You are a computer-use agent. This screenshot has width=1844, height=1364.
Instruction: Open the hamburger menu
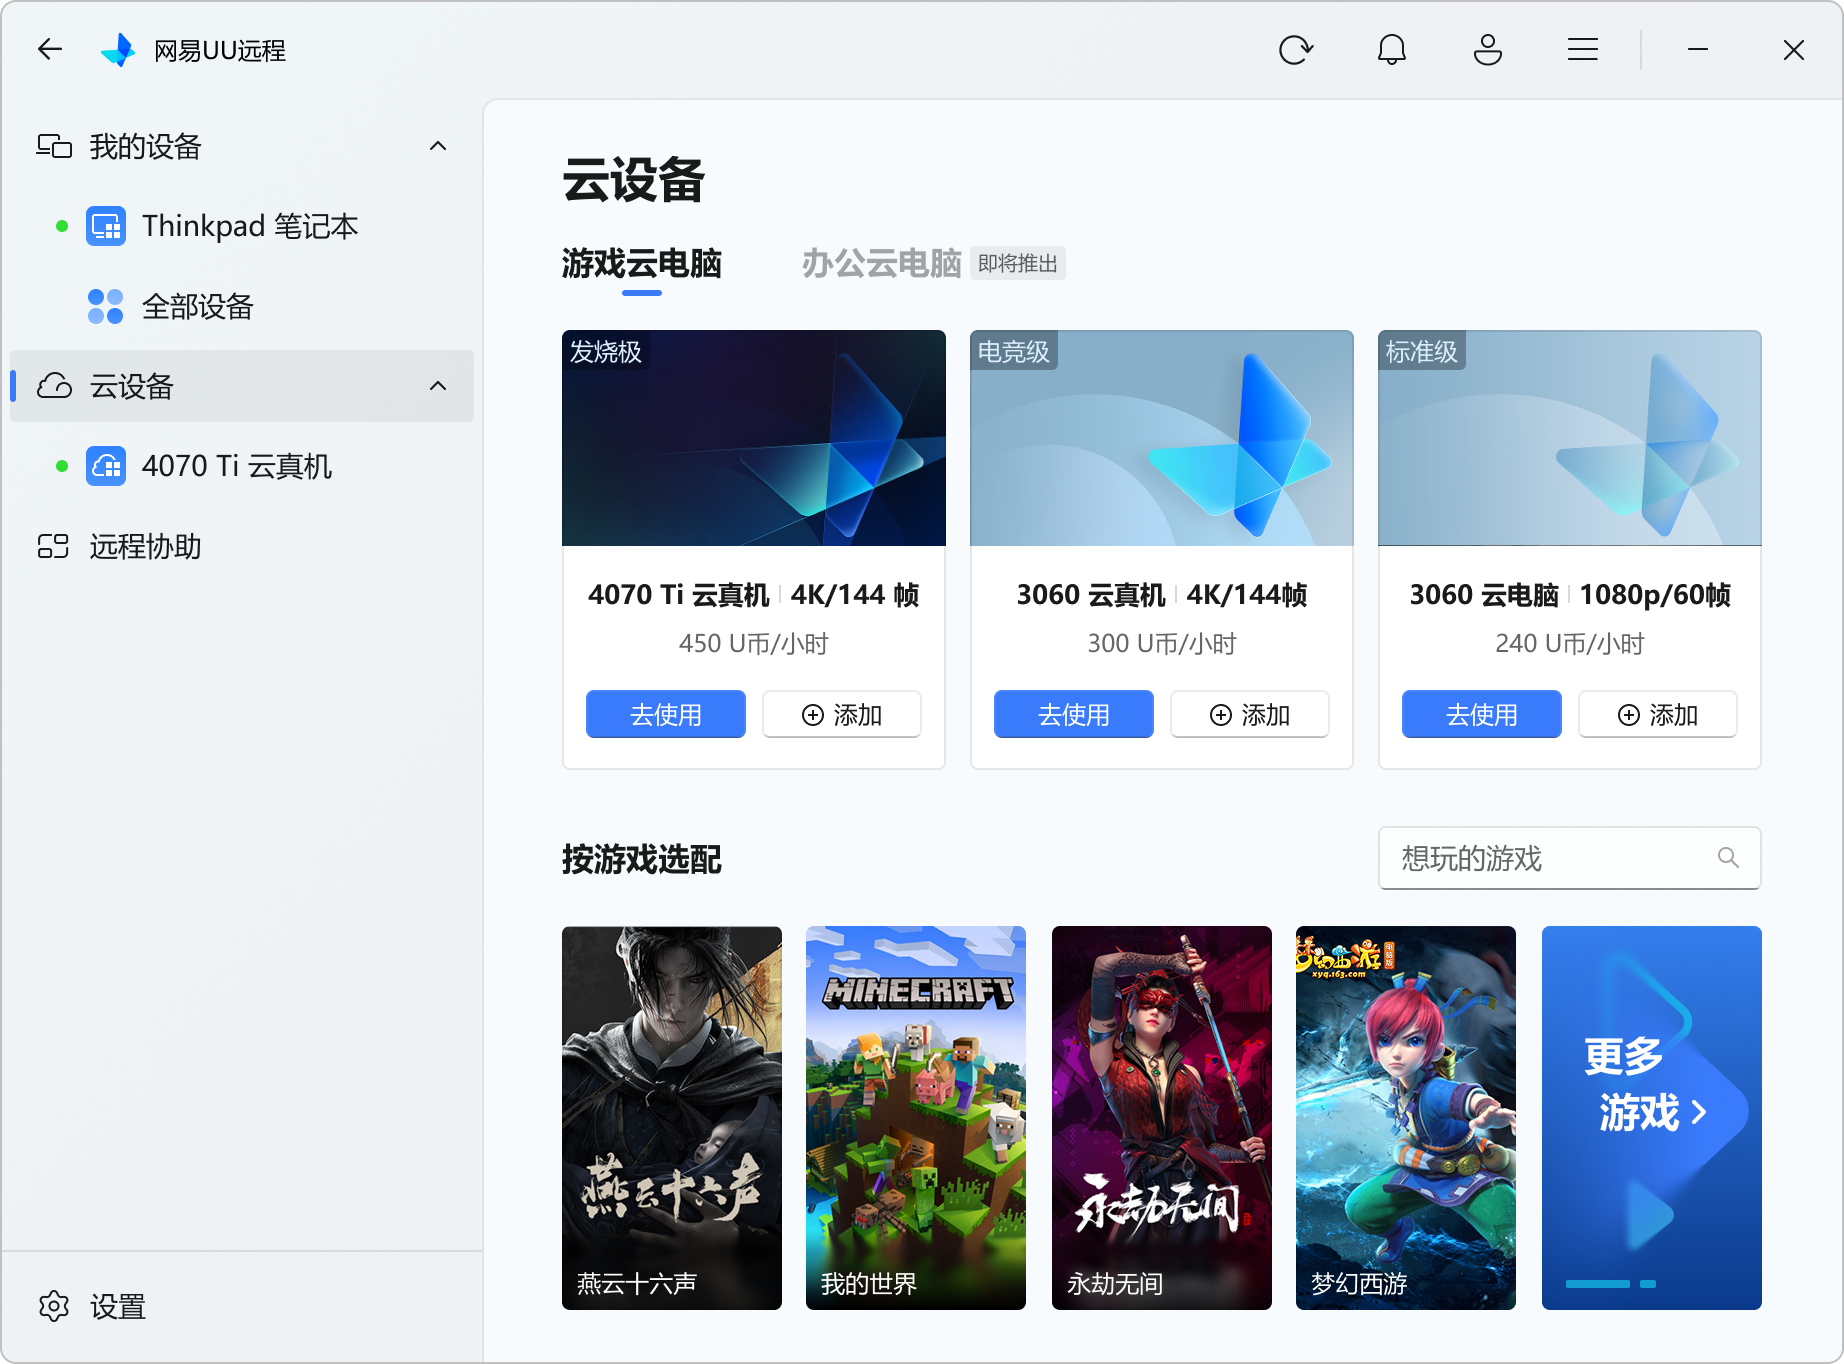point(1583,49)
